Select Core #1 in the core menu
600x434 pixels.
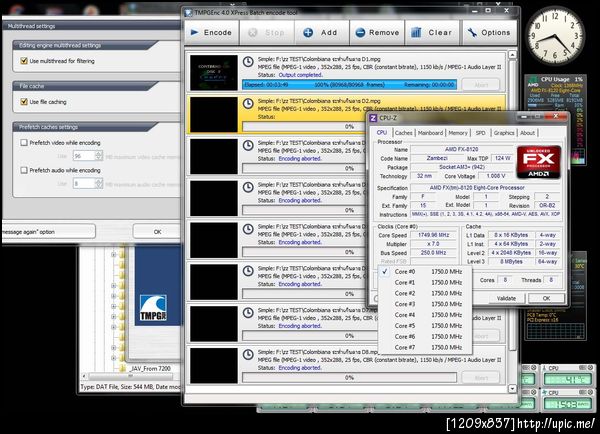425,282
